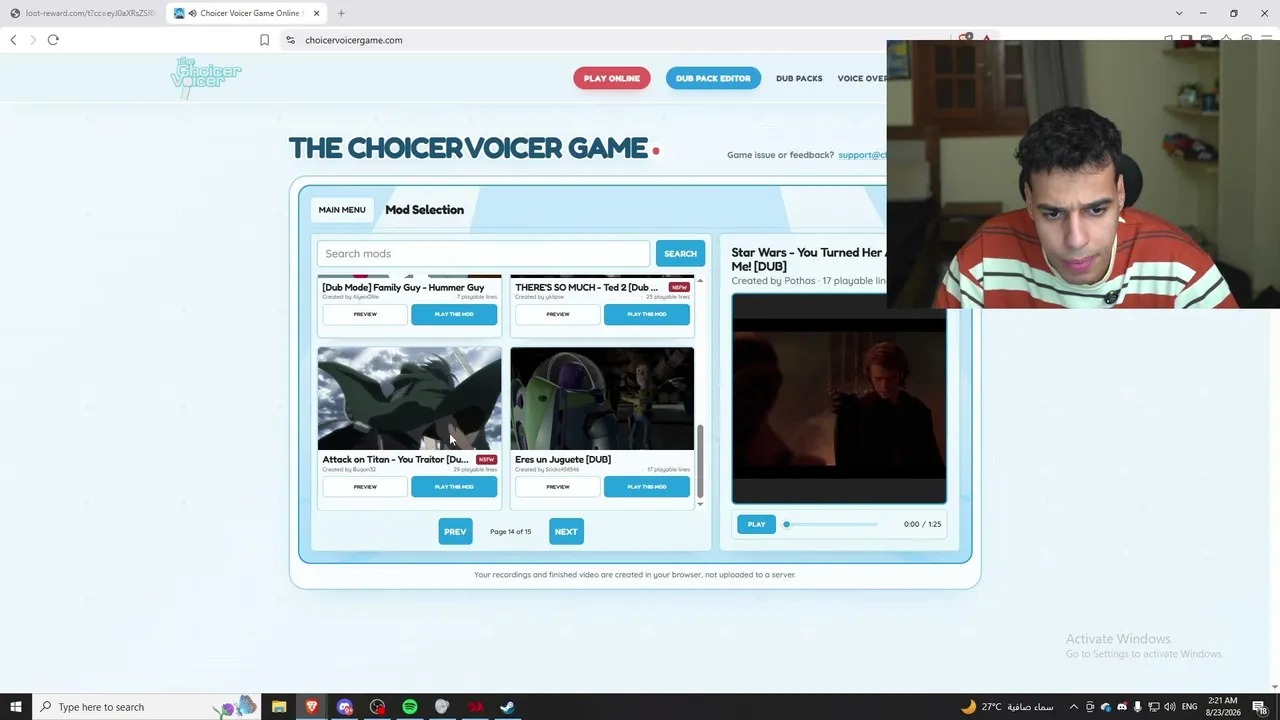Screen dimensions: 1280x720
Task: Focus the Search mods field
Action: 483,254
